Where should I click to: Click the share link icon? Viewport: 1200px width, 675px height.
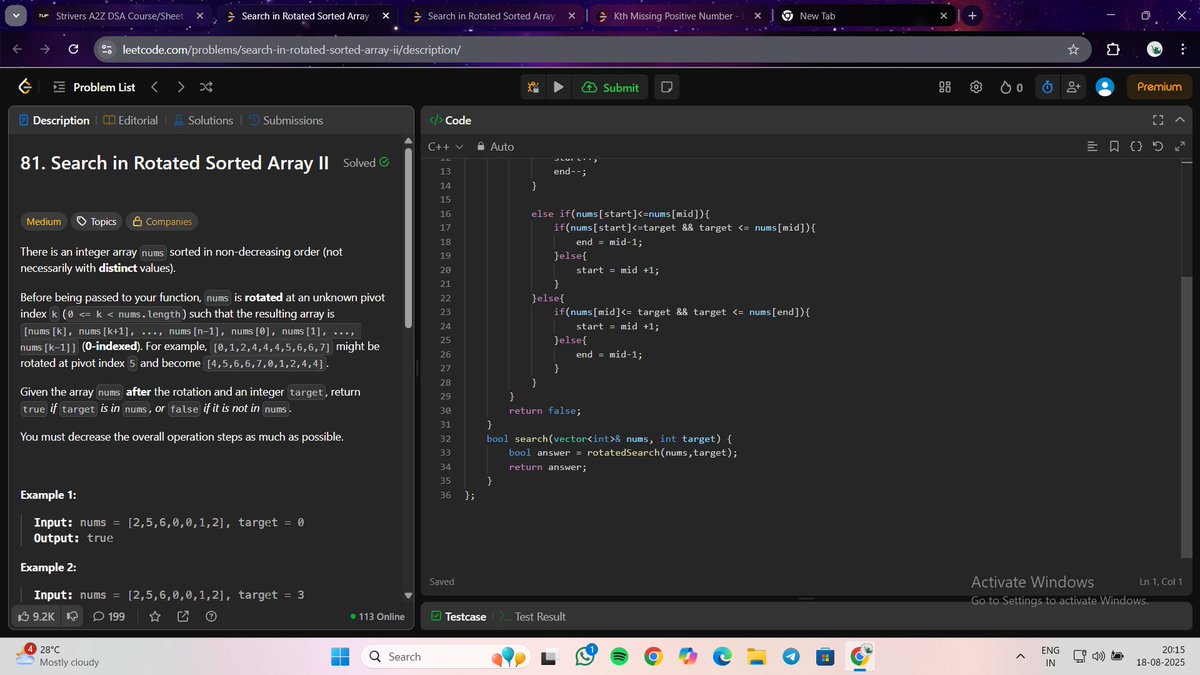click(183, 617)
